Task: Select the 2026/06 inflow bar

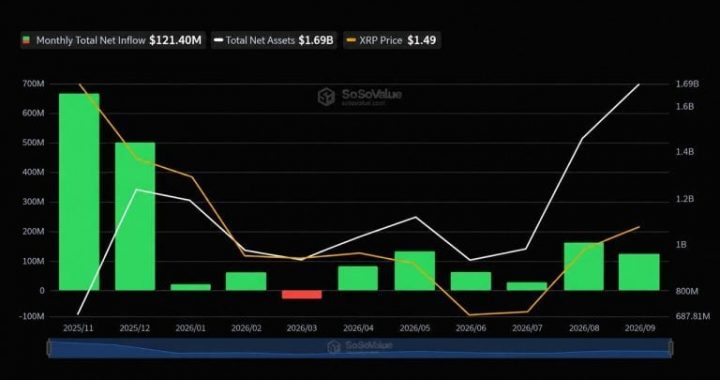Action: tap(471, 281)
